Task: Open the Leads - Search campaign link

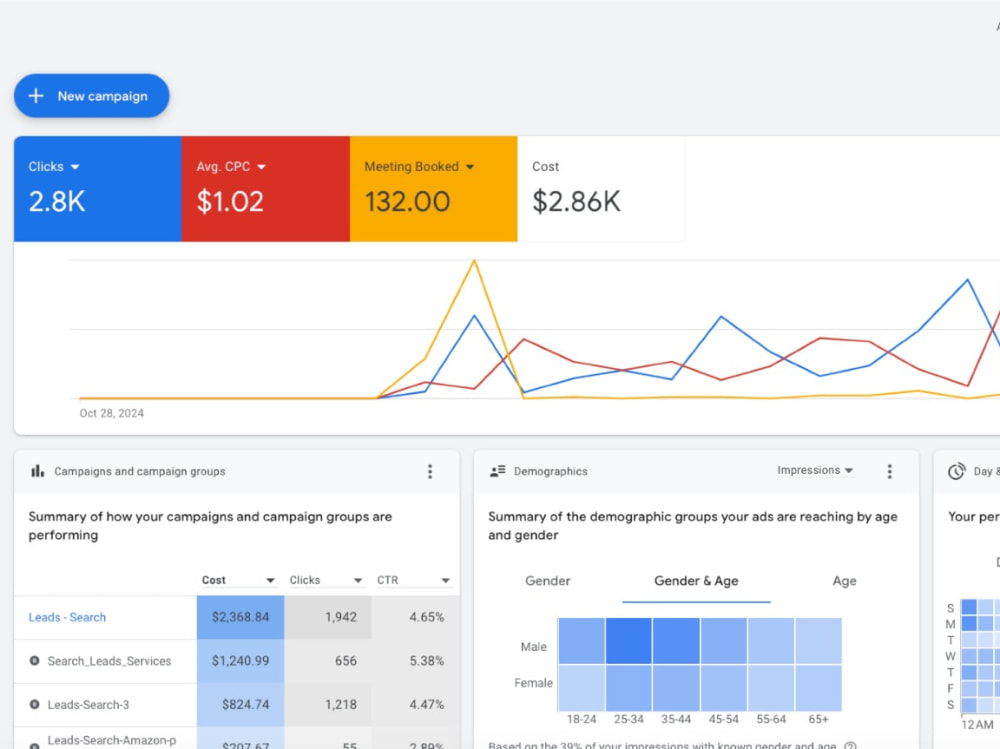Action: coord(67,617)
